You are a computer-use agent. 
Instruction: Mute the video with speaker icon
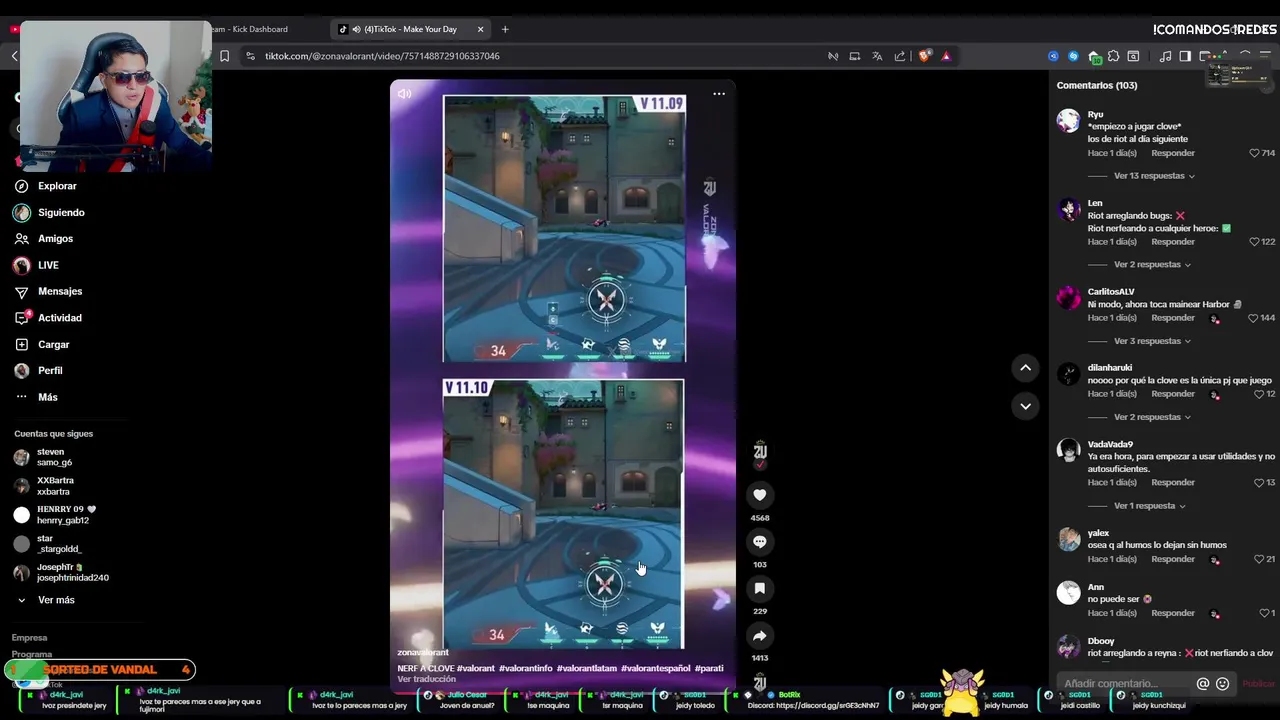[x=404, y=94]
